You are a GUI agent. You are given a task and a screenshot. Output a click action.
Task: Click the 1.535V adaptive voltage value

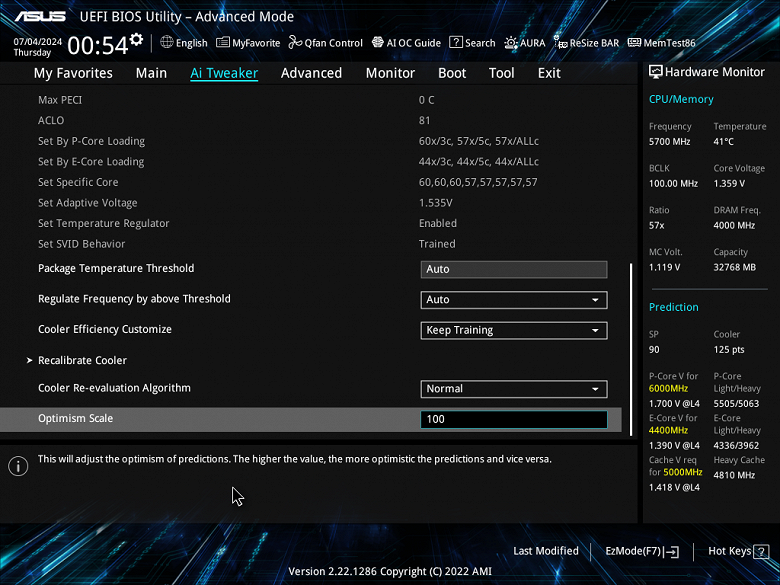pos(436,203)
